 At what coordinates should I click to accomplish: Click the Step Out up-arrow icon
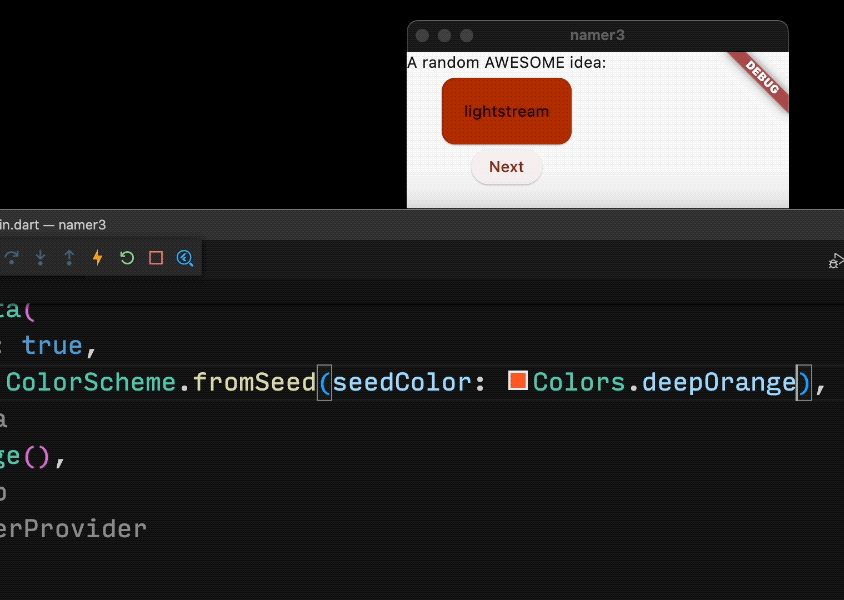tap(69, 258)
